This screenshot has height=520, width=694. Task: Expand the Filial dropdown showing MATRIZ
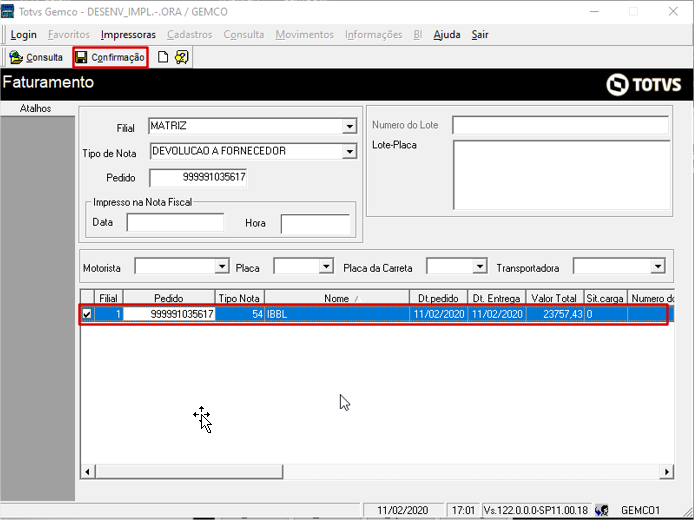pos(349,127)
